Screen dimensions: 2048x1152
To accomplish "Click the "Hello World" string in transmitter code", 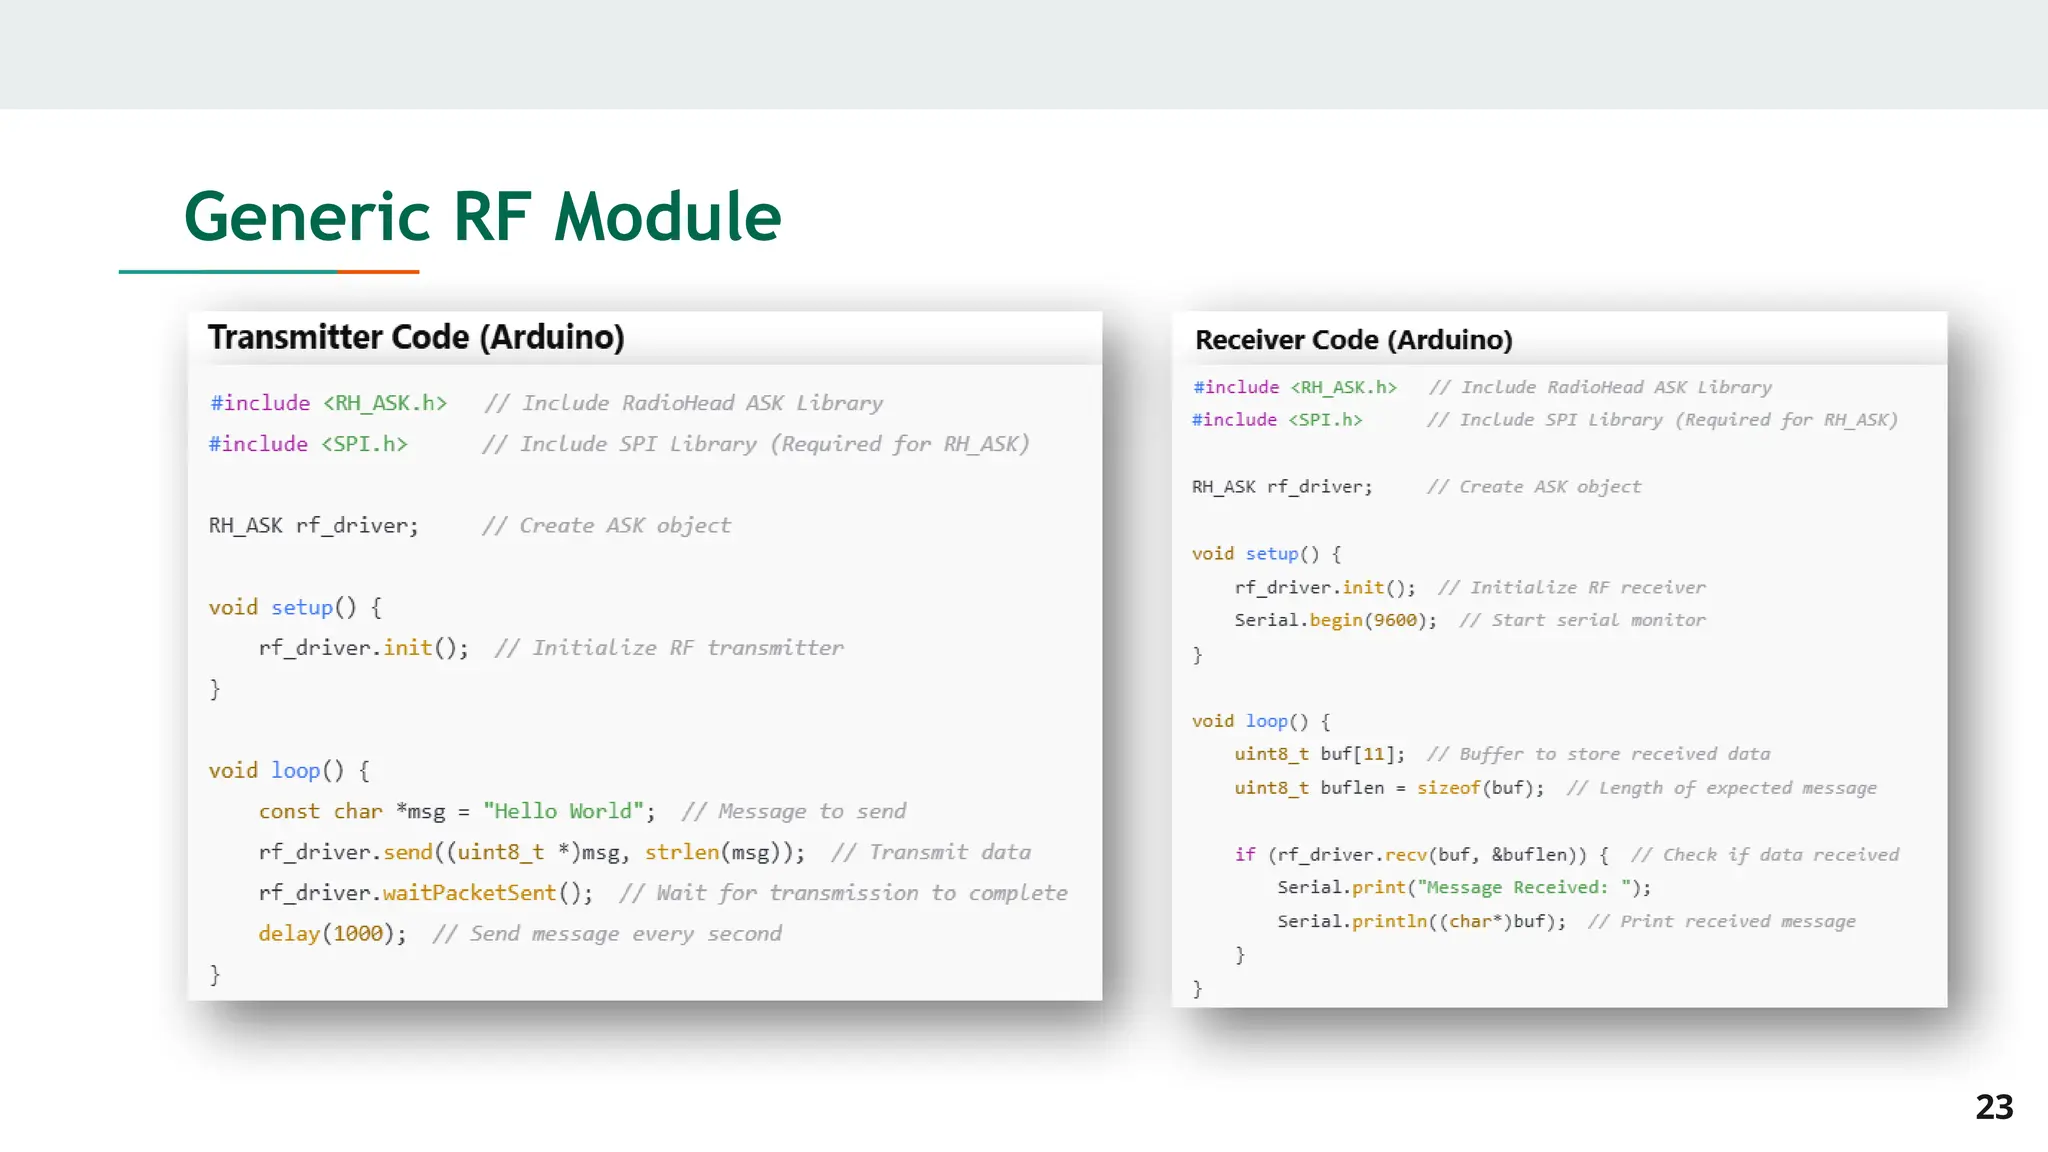I will click(562, 811).
